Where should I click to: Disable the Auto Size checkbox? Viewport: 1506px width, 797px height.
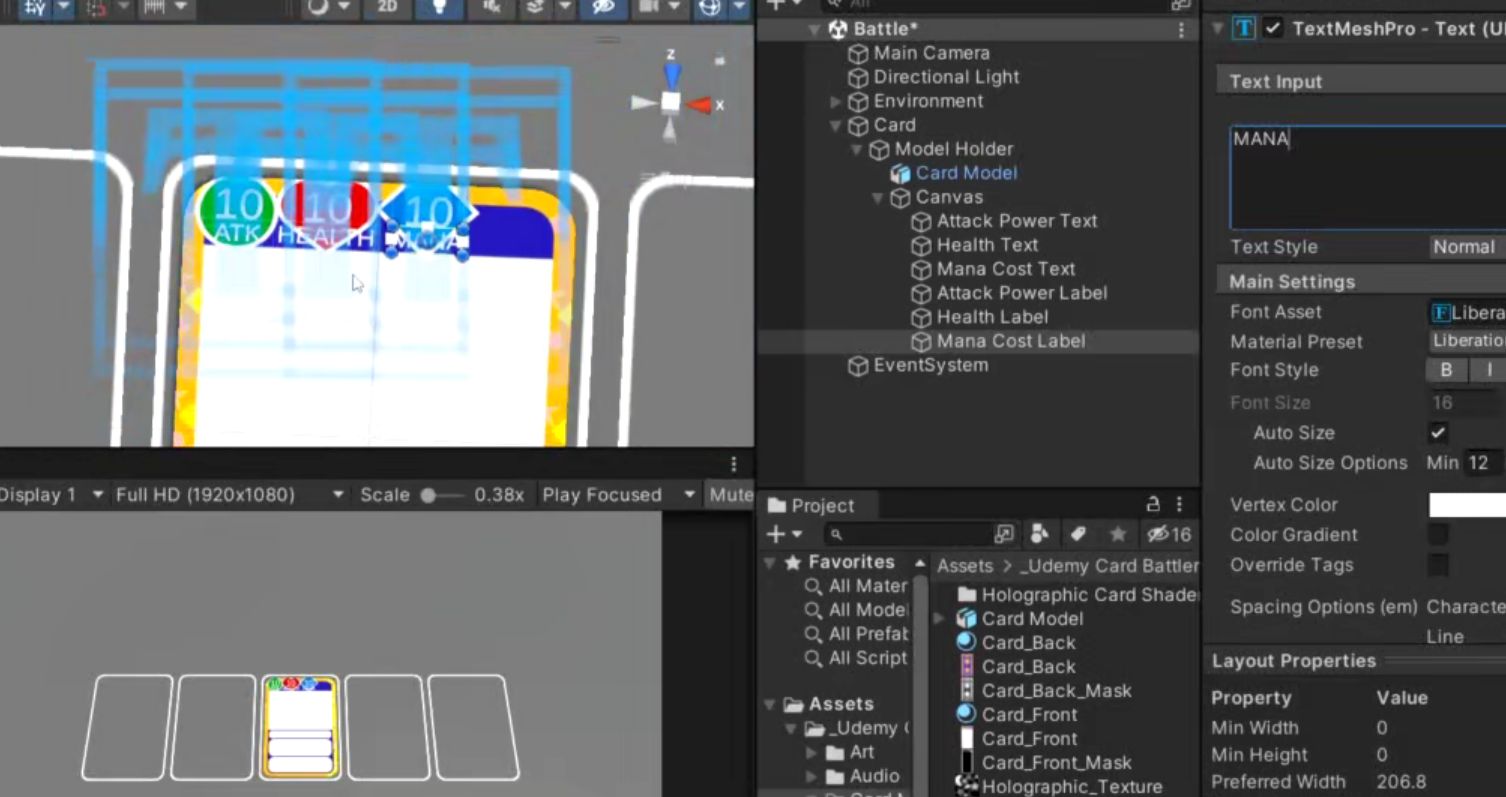[1438, 433]
